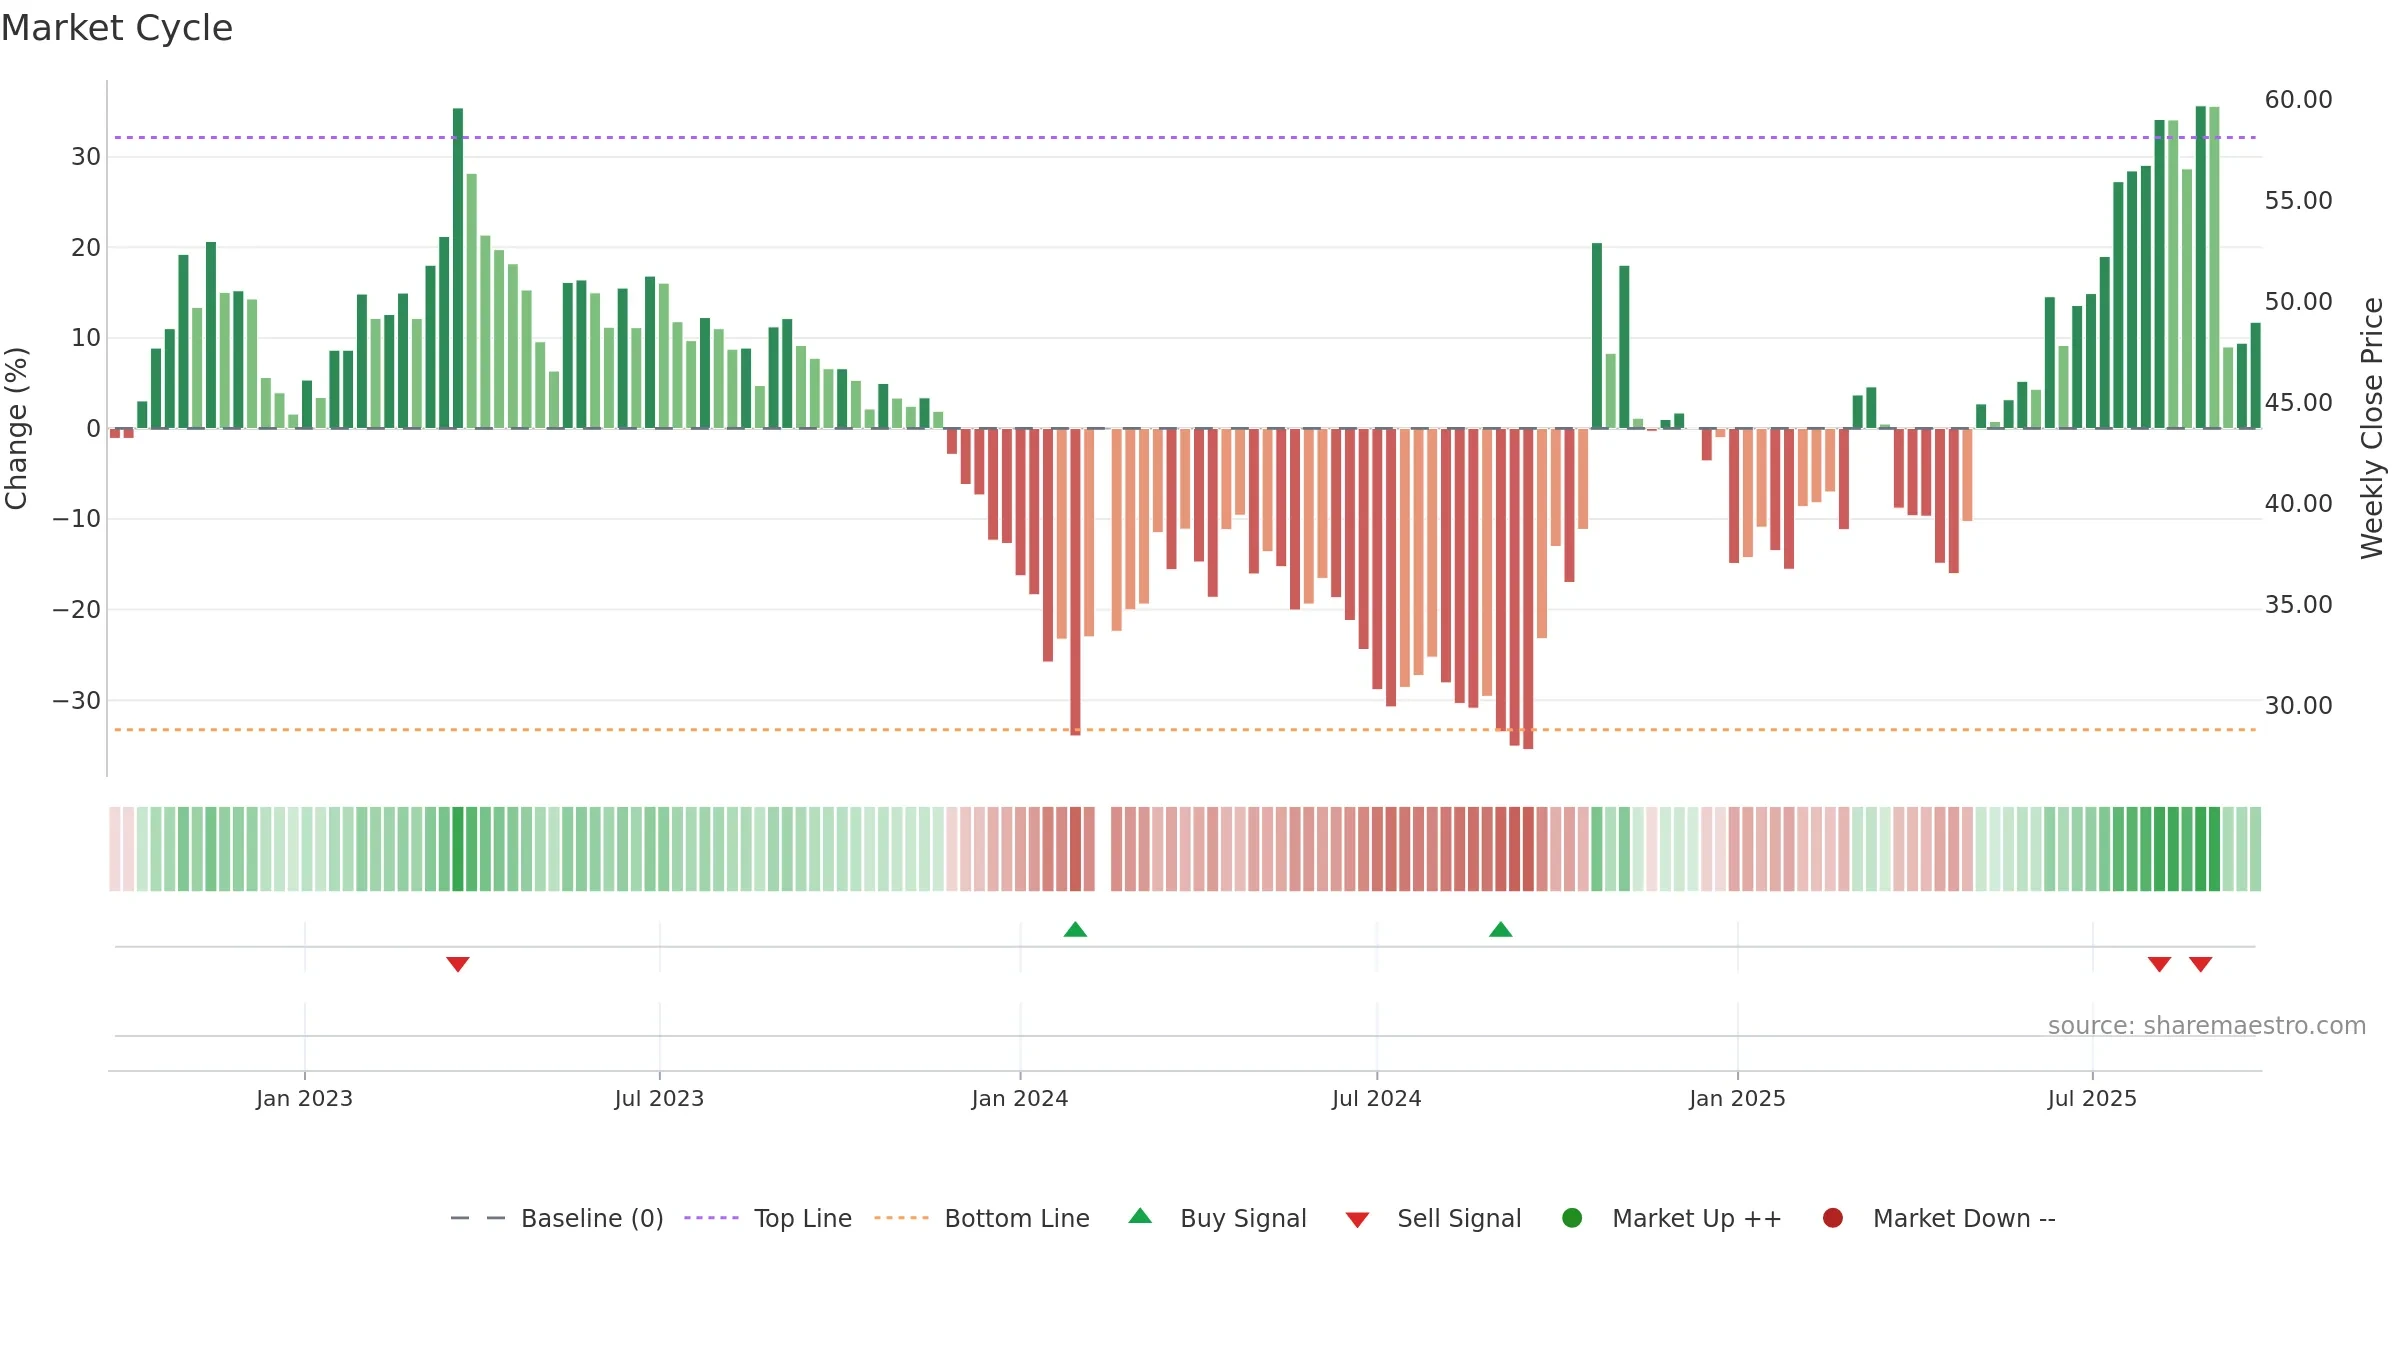Click the orange dotted bottom line on chart

(1185, 730)
